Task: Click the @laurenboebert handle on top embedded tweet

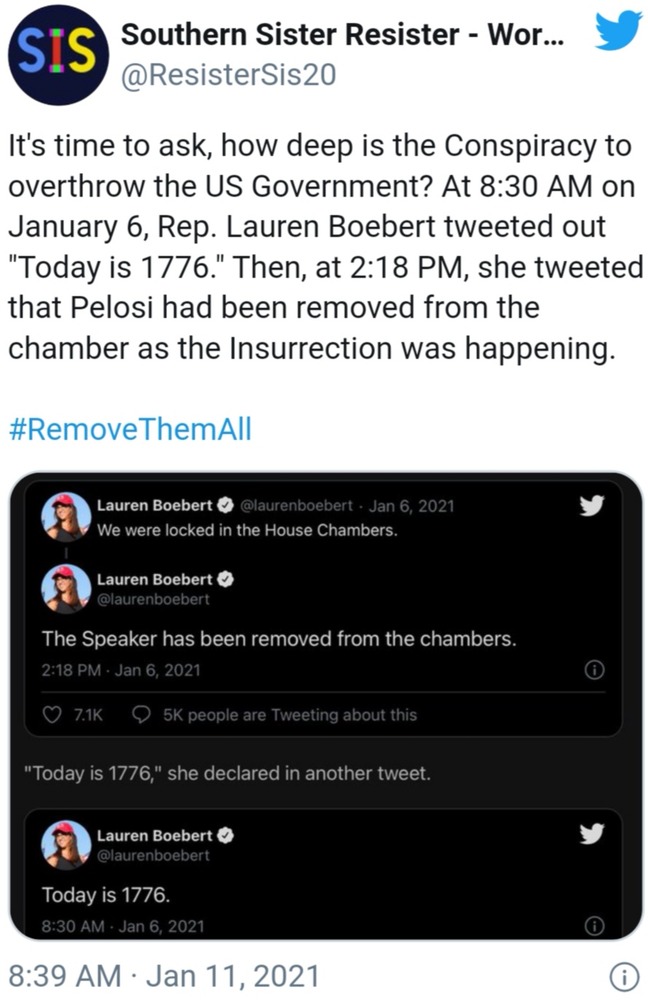Action: coord(296,506)
